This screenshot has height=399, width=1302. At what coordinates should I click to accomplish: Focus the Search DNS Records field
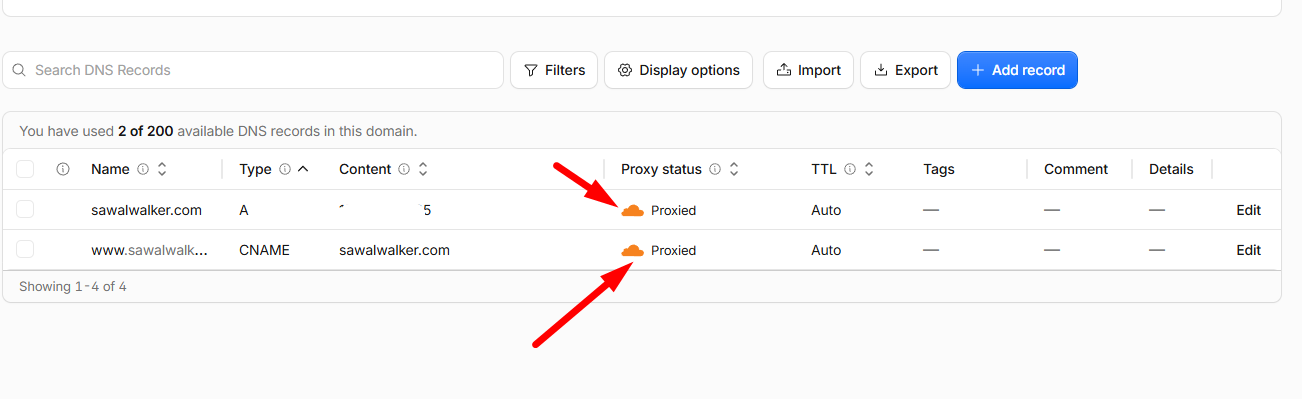(253, 70)
